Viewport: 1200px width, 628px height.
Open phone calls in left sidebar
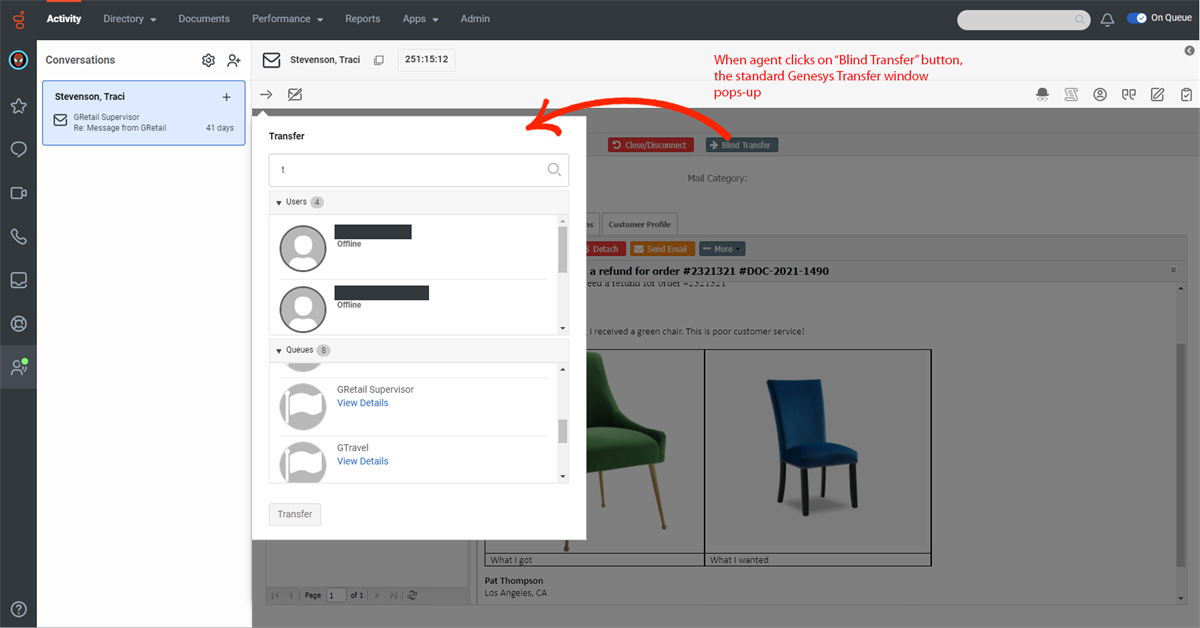pyautogui.click(x=18, y=237)
